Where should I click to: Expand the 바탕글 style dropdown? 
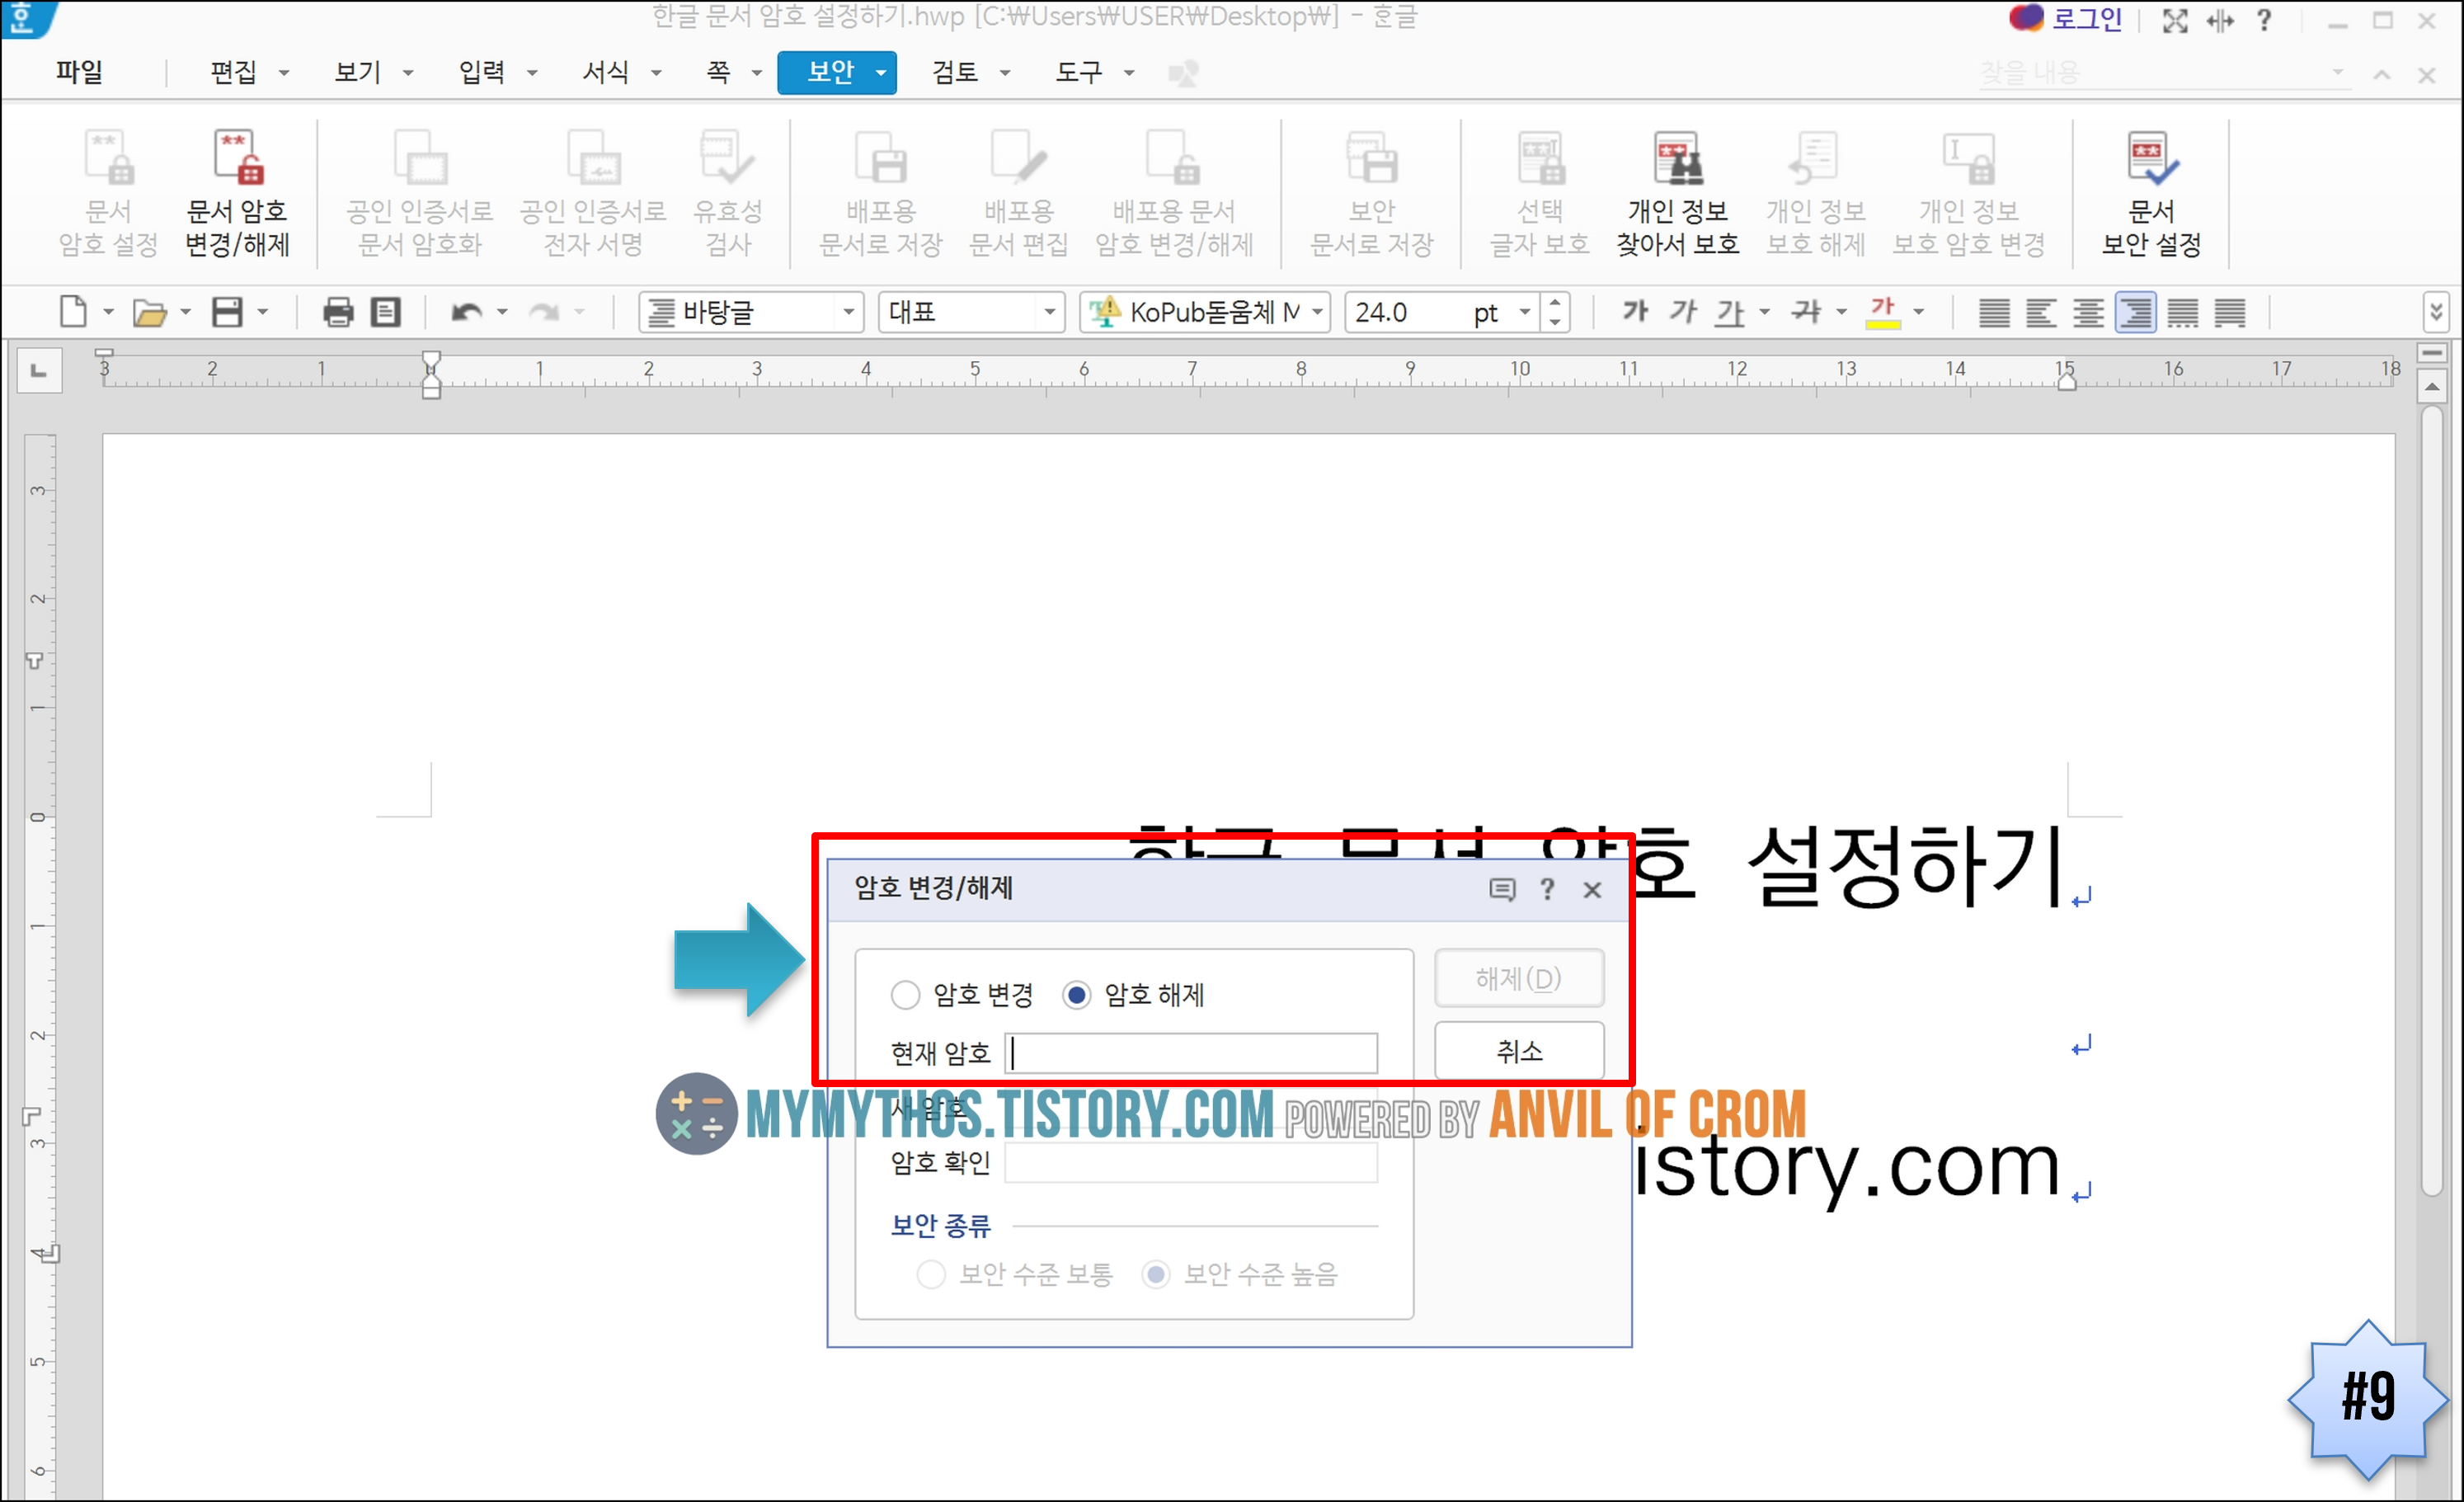848,312
